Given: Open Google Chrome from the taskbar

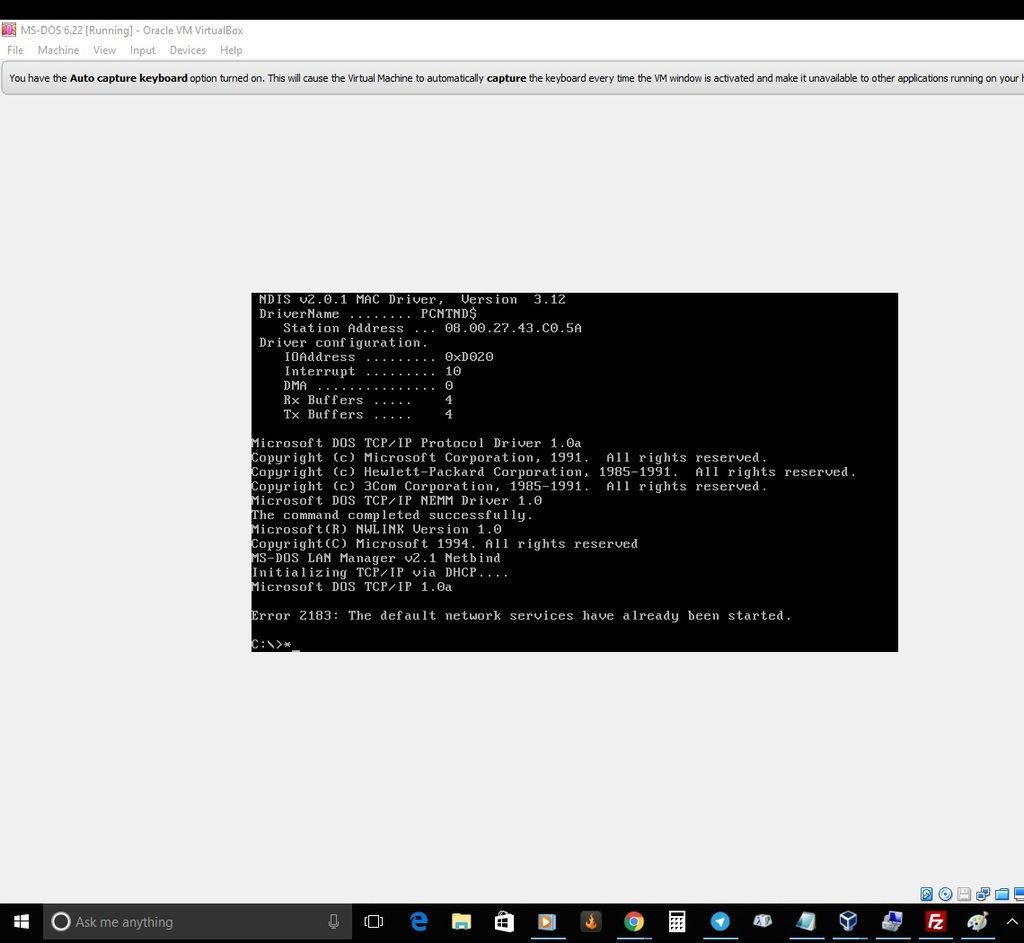Looking at the screenshot, I should pos(633,922).
